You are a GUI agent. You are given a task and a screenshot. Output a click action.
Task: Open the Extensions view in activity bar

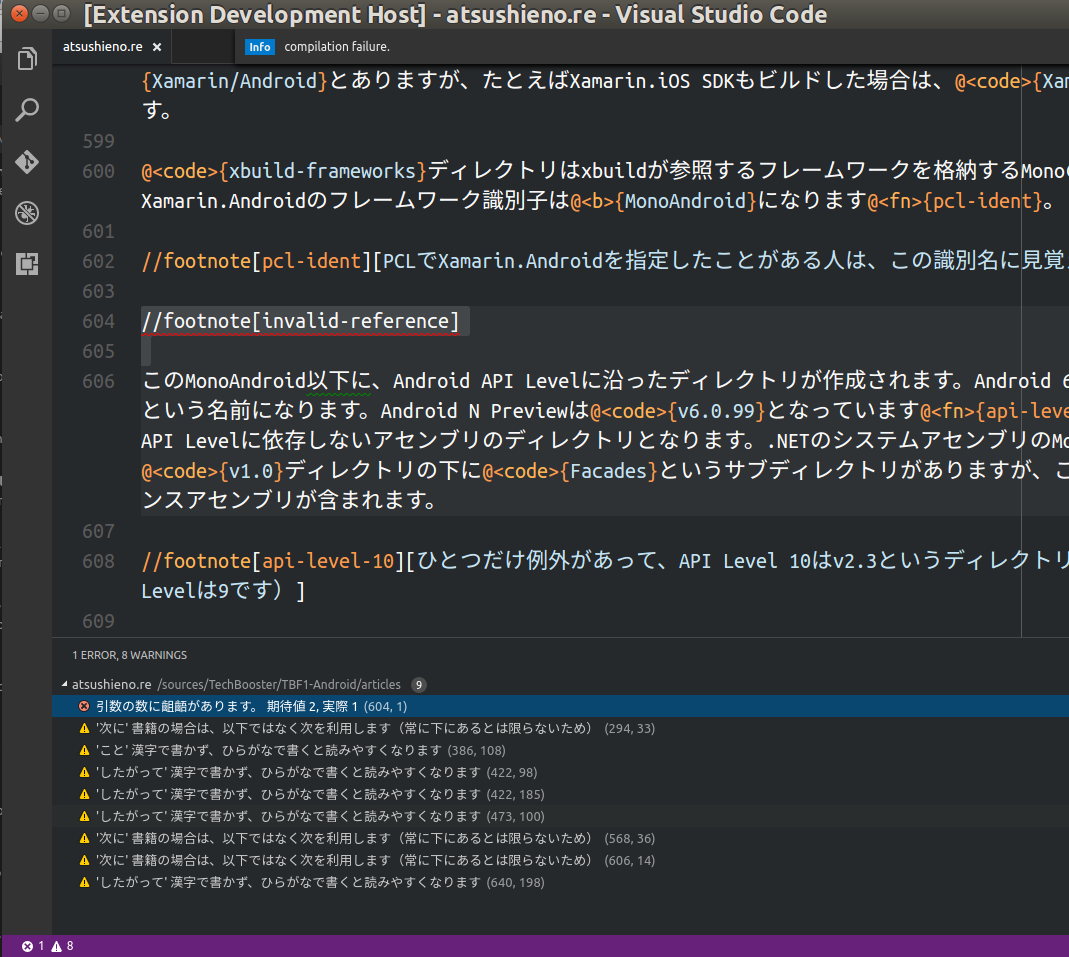[27, 264]
